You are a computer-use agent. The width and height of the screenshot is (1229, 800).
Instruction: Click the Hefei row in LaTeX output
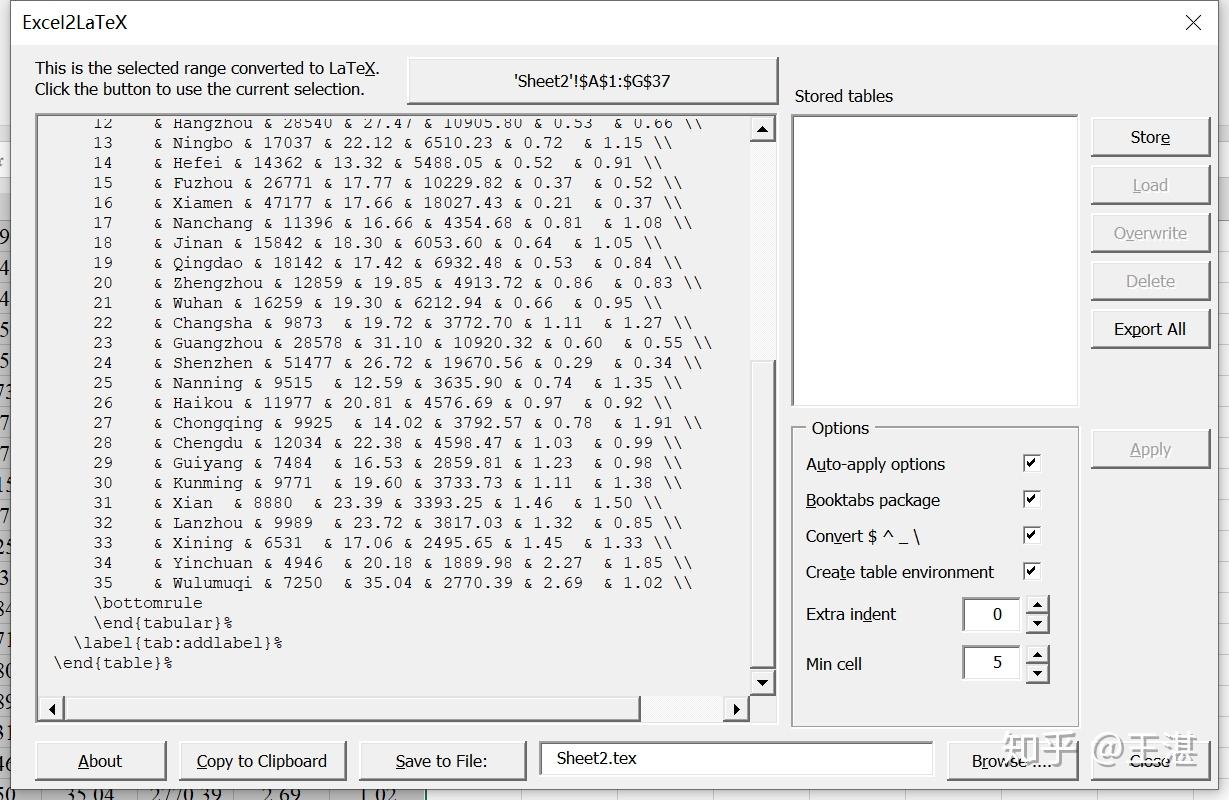tap(378, 163)
